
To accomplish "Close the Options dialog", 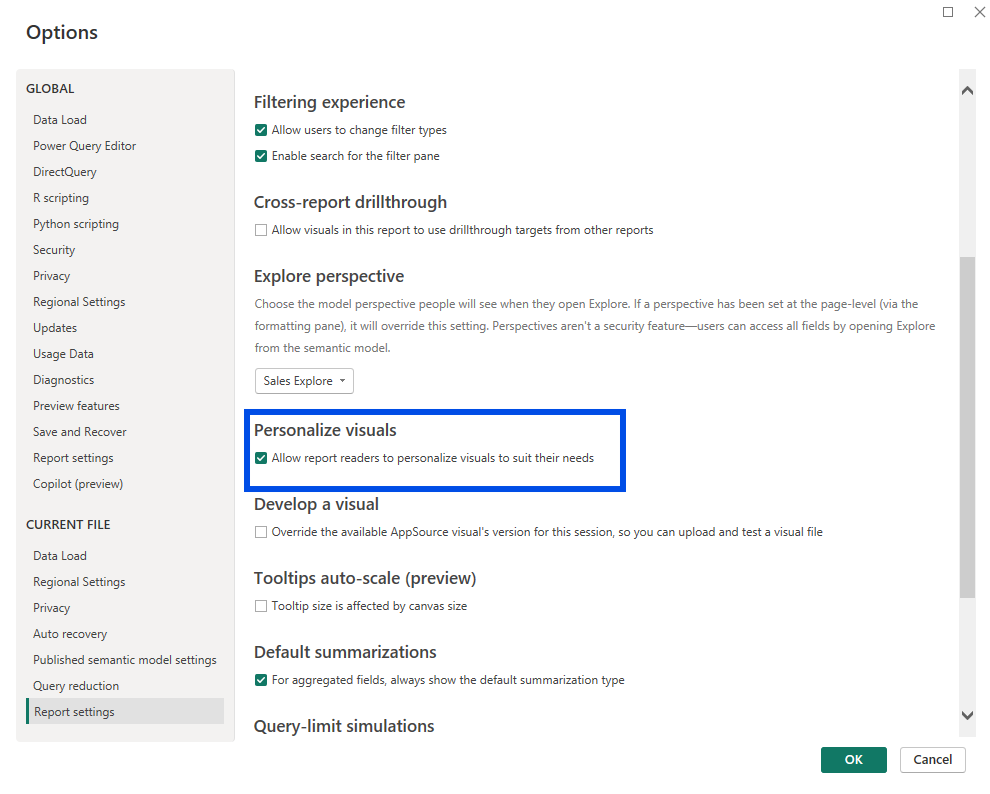I will [x=980, y=12].
